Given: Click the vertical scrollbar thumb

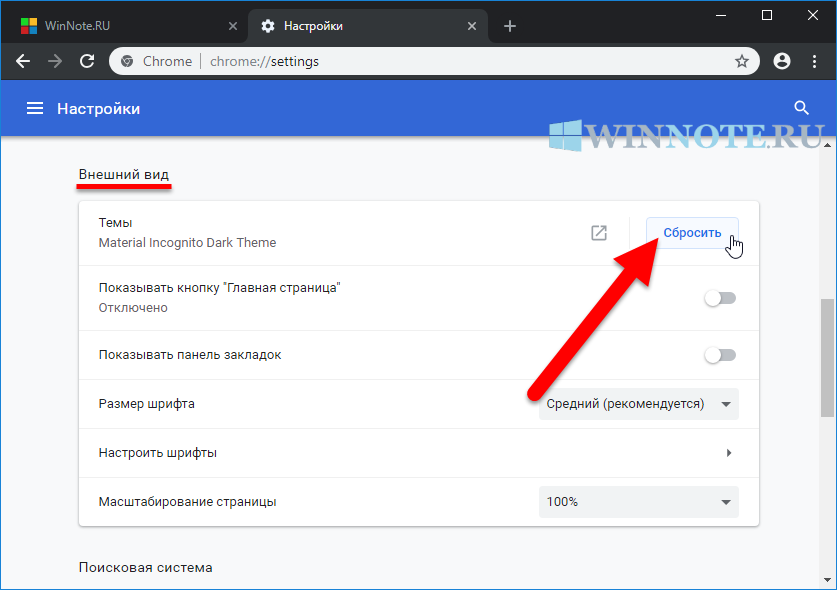Looking at the screenshot, I should pyautogui.click(x=827, y=358).
